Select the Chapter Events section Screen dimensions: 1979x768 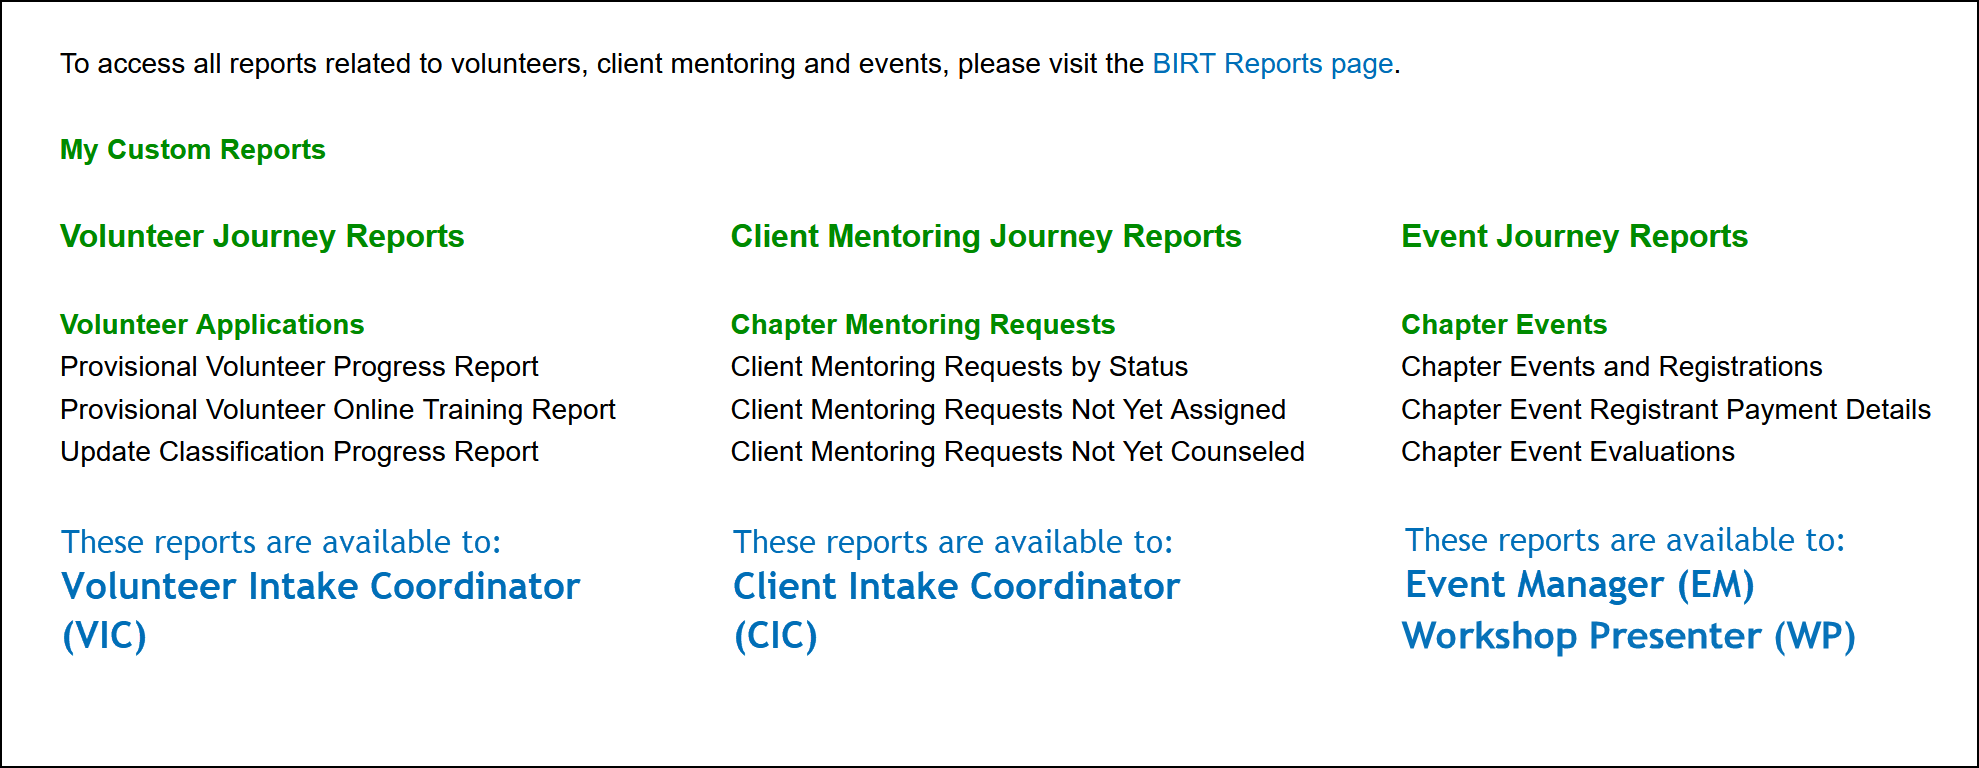1503,325
